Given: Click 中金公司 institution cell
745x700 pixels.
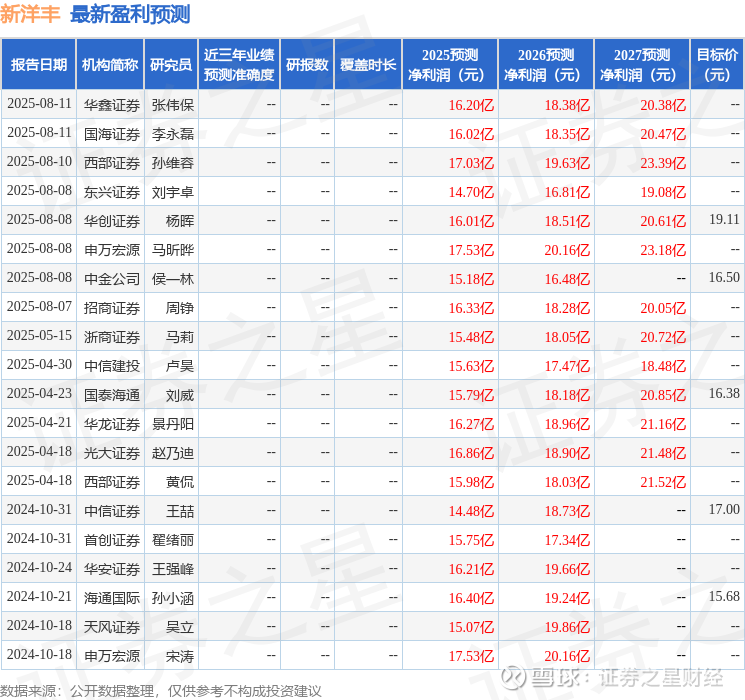Looking at the screenshot, I should [x=112, y=279].
